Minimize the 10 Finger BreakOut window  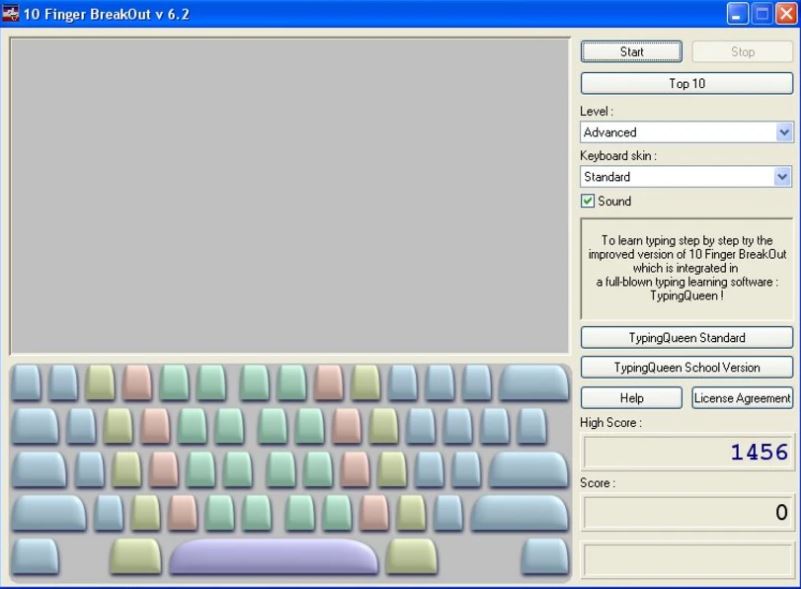[x=737, y=14]
